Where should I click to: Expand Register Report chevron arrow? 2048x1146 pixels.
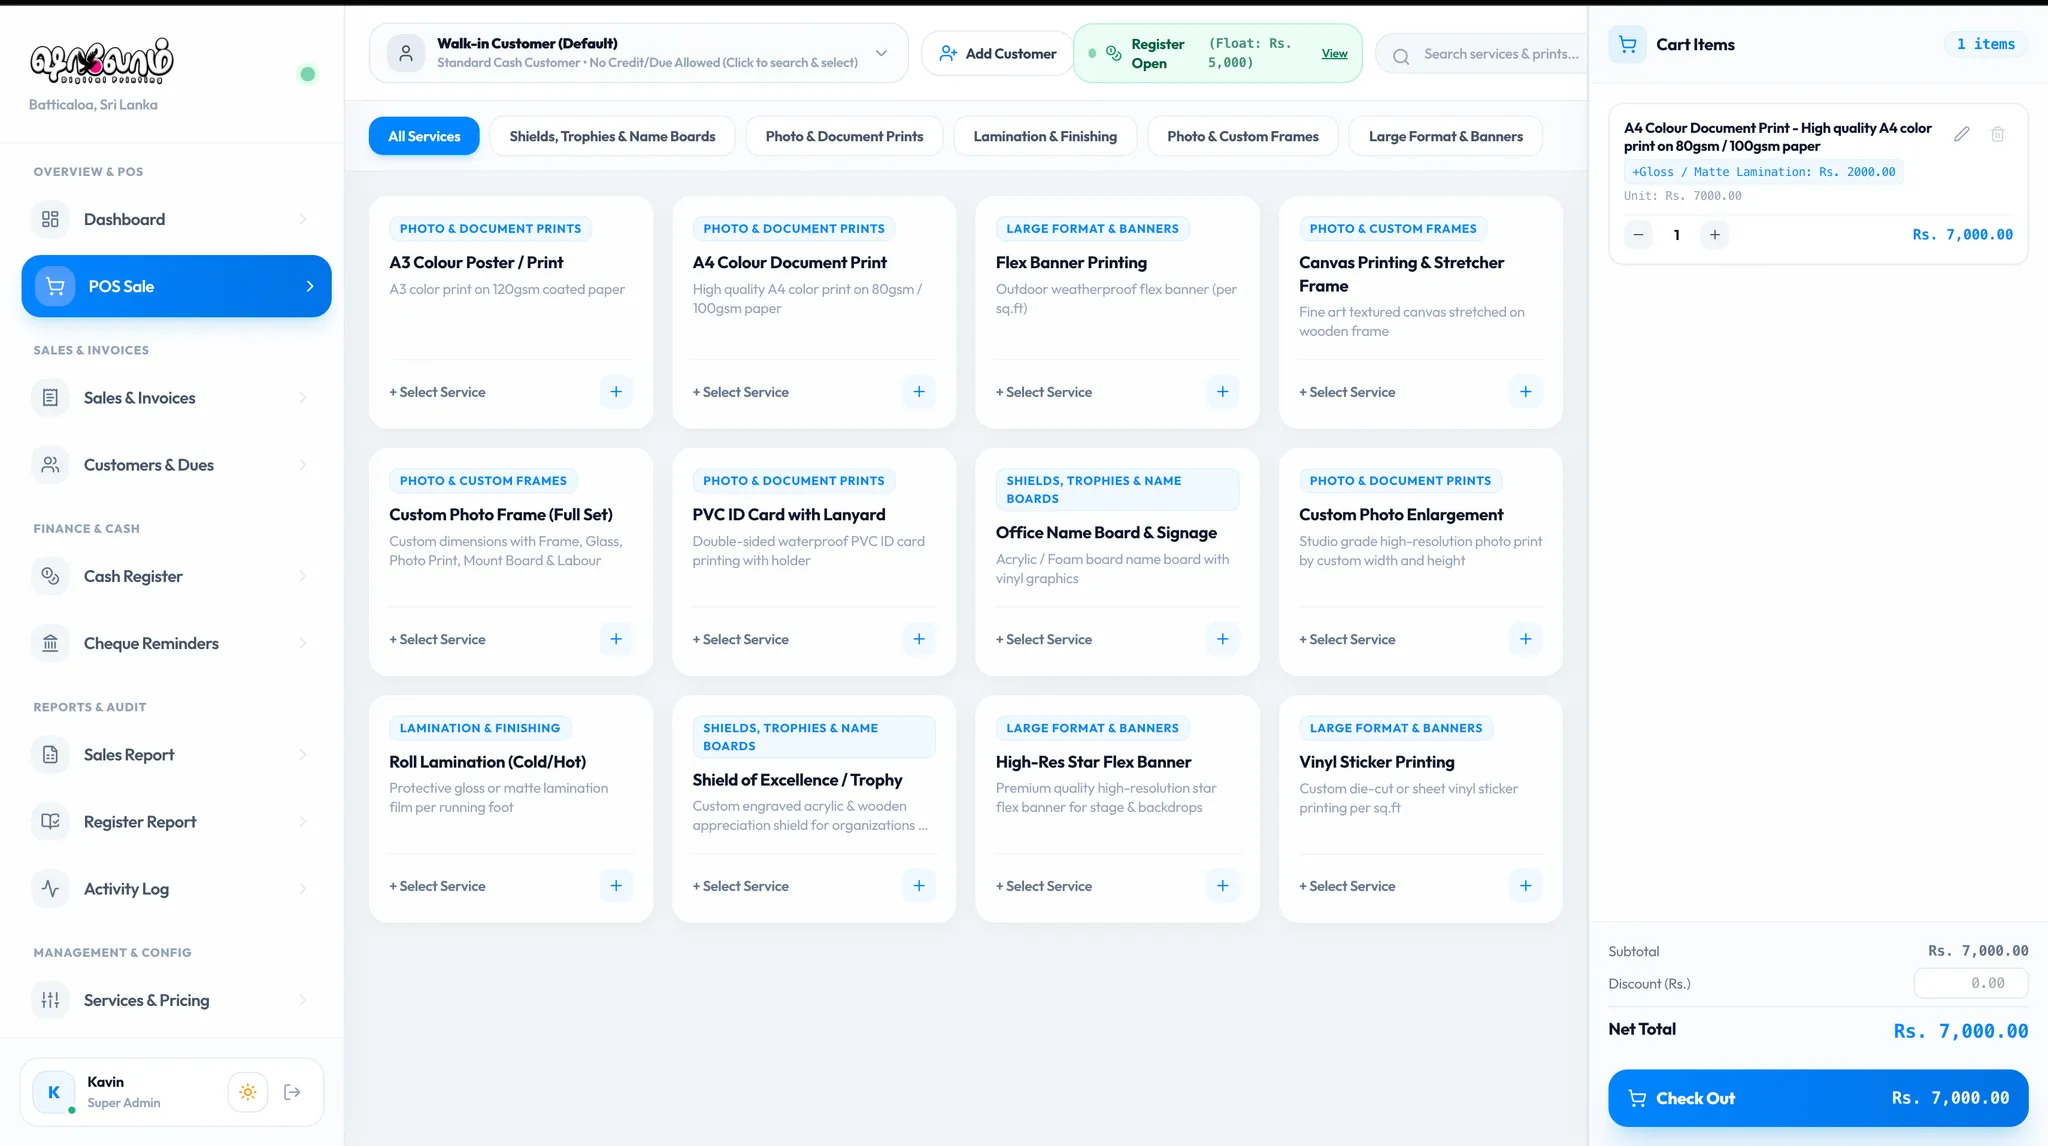click(x=303, y=822)
